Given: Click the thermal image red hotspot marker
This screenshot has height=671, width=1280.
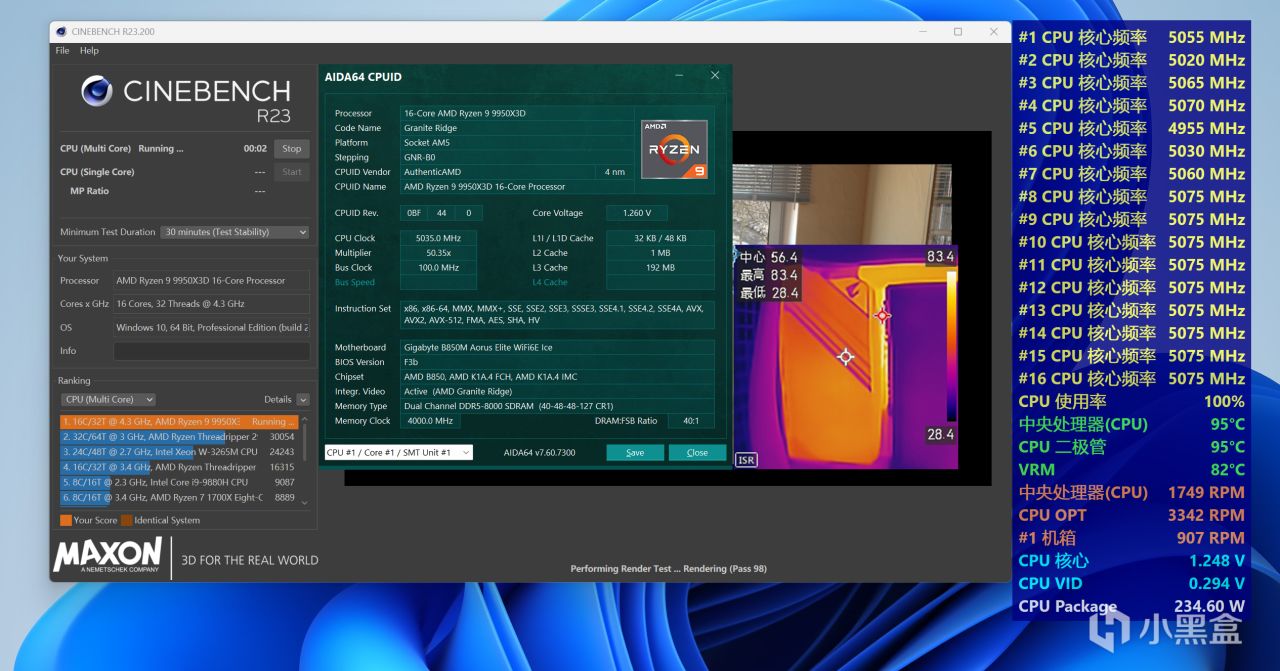Looking at the screenshot, I should [x=882, y=316].
